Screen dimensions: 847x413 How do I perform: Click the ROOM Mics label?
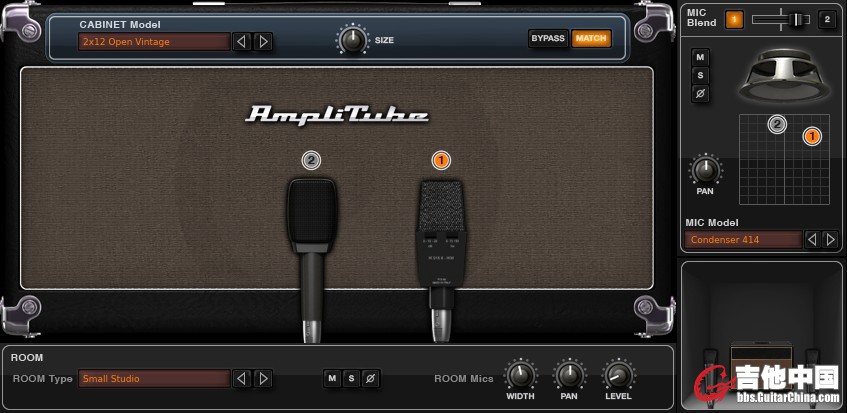tap(463, 378)
